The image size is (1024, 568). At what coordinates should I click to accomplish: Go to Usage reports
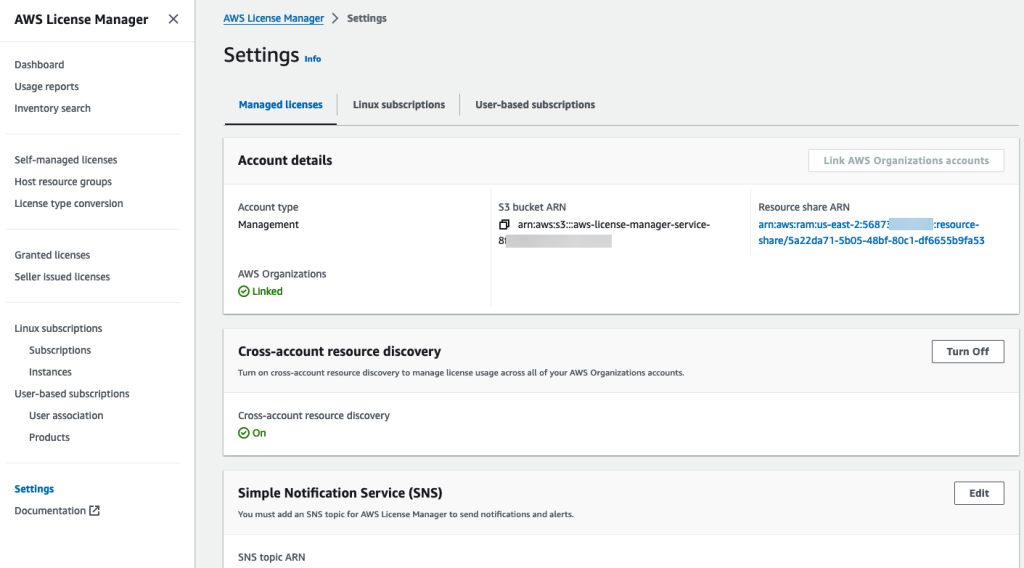tap(46, 86)
